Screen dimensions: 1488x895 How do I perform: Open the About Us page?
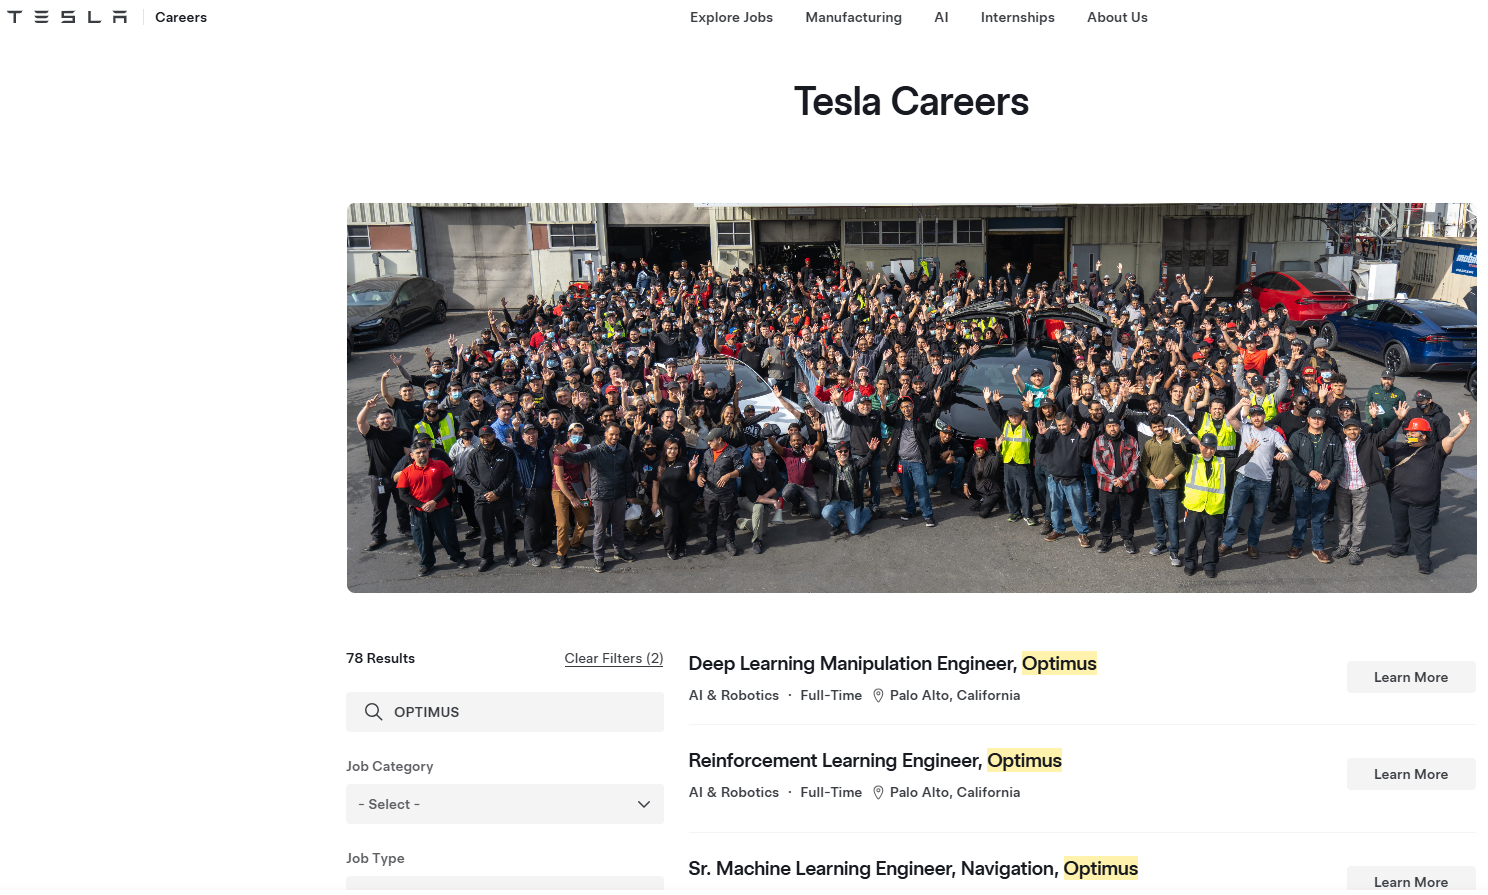[1117, 17]
